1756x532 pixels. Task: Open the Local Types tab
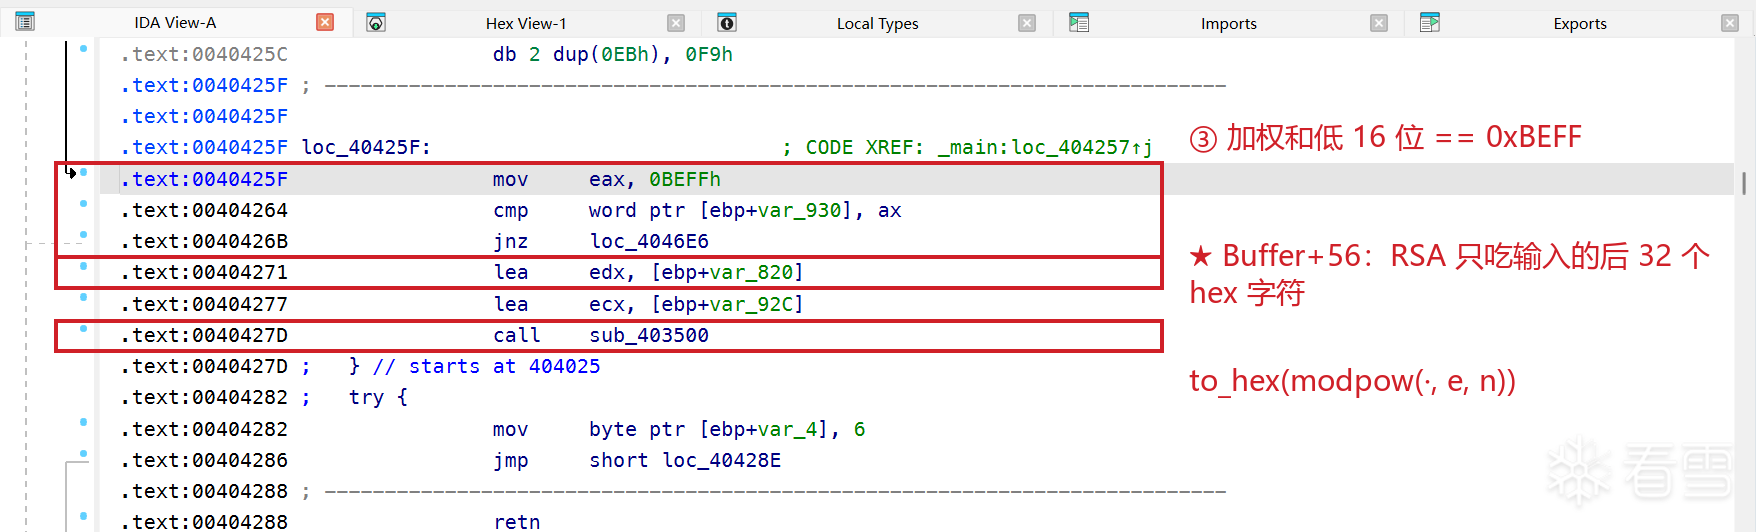(877, 23)
